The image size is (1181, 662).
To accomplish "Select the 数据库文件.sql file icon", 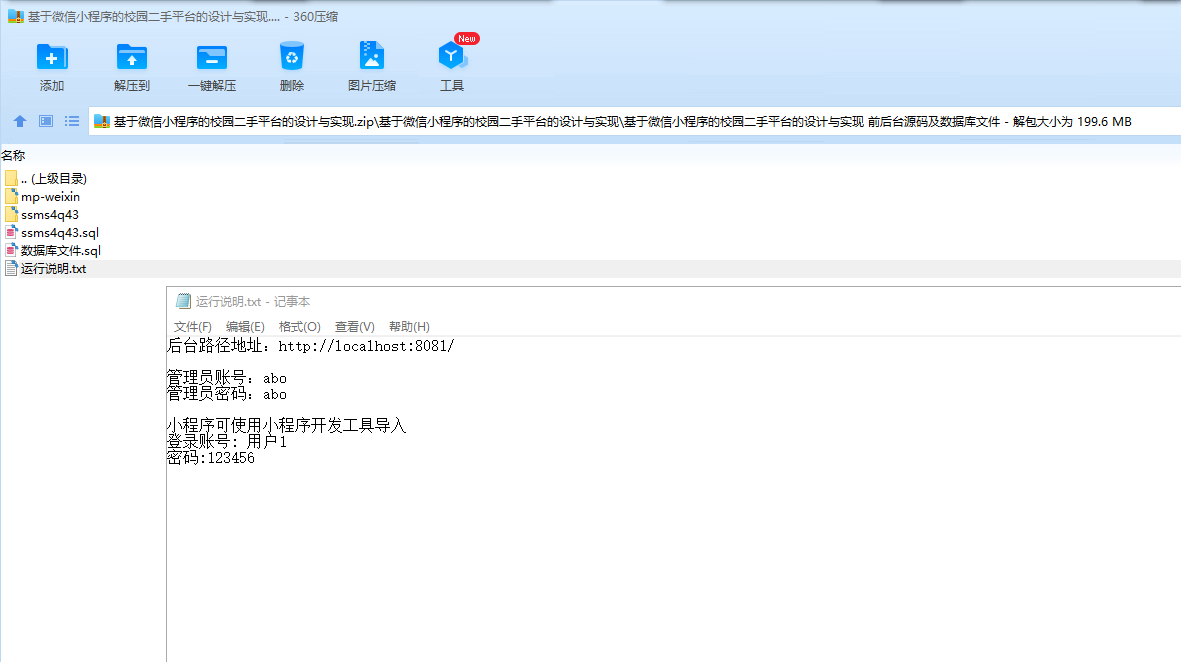I will [x=11, y=251].
